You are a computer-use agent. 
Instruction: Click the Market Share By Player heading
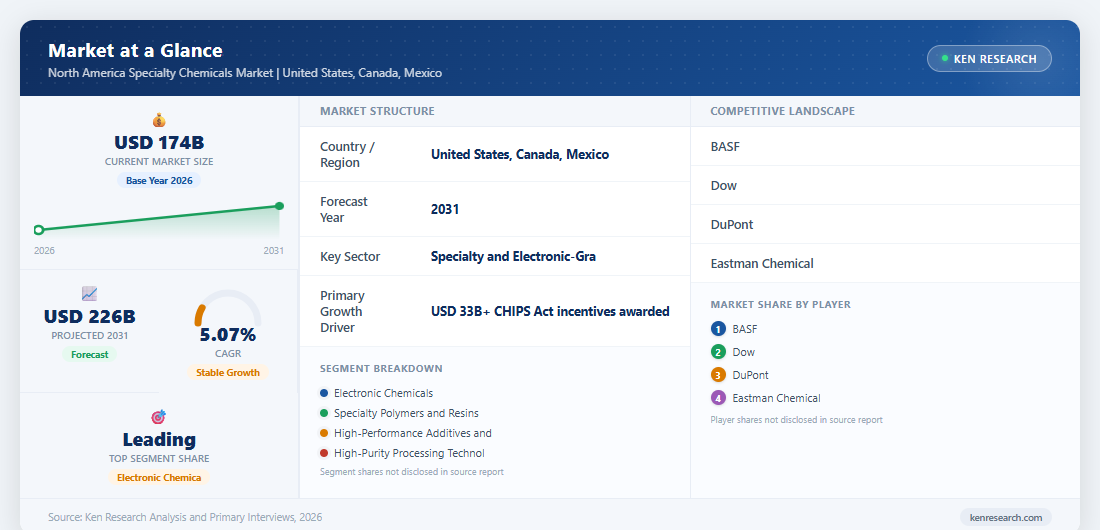(781, 305)
